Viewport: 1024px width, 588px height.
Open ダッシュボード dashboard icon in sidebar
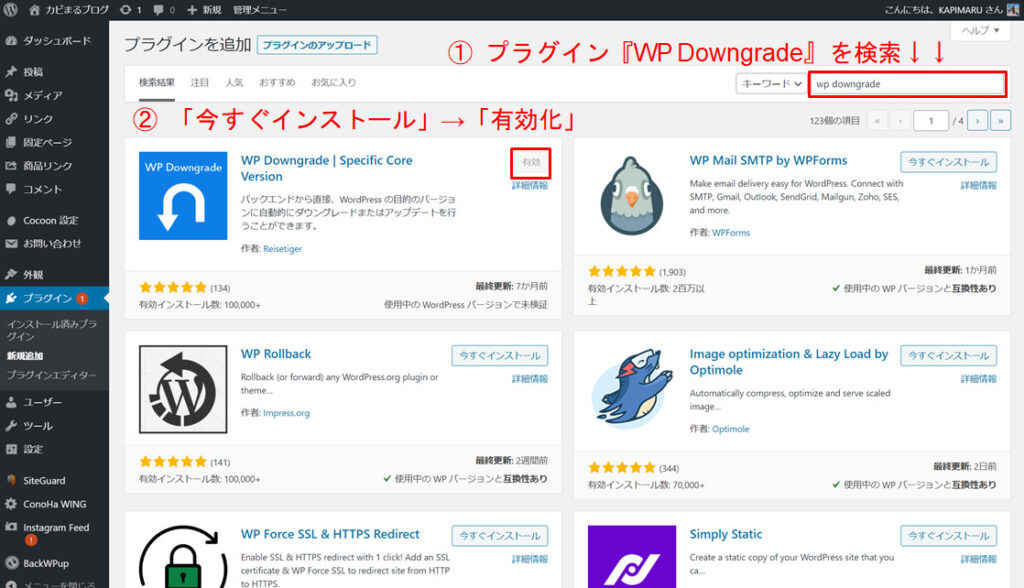coord(11,41)
